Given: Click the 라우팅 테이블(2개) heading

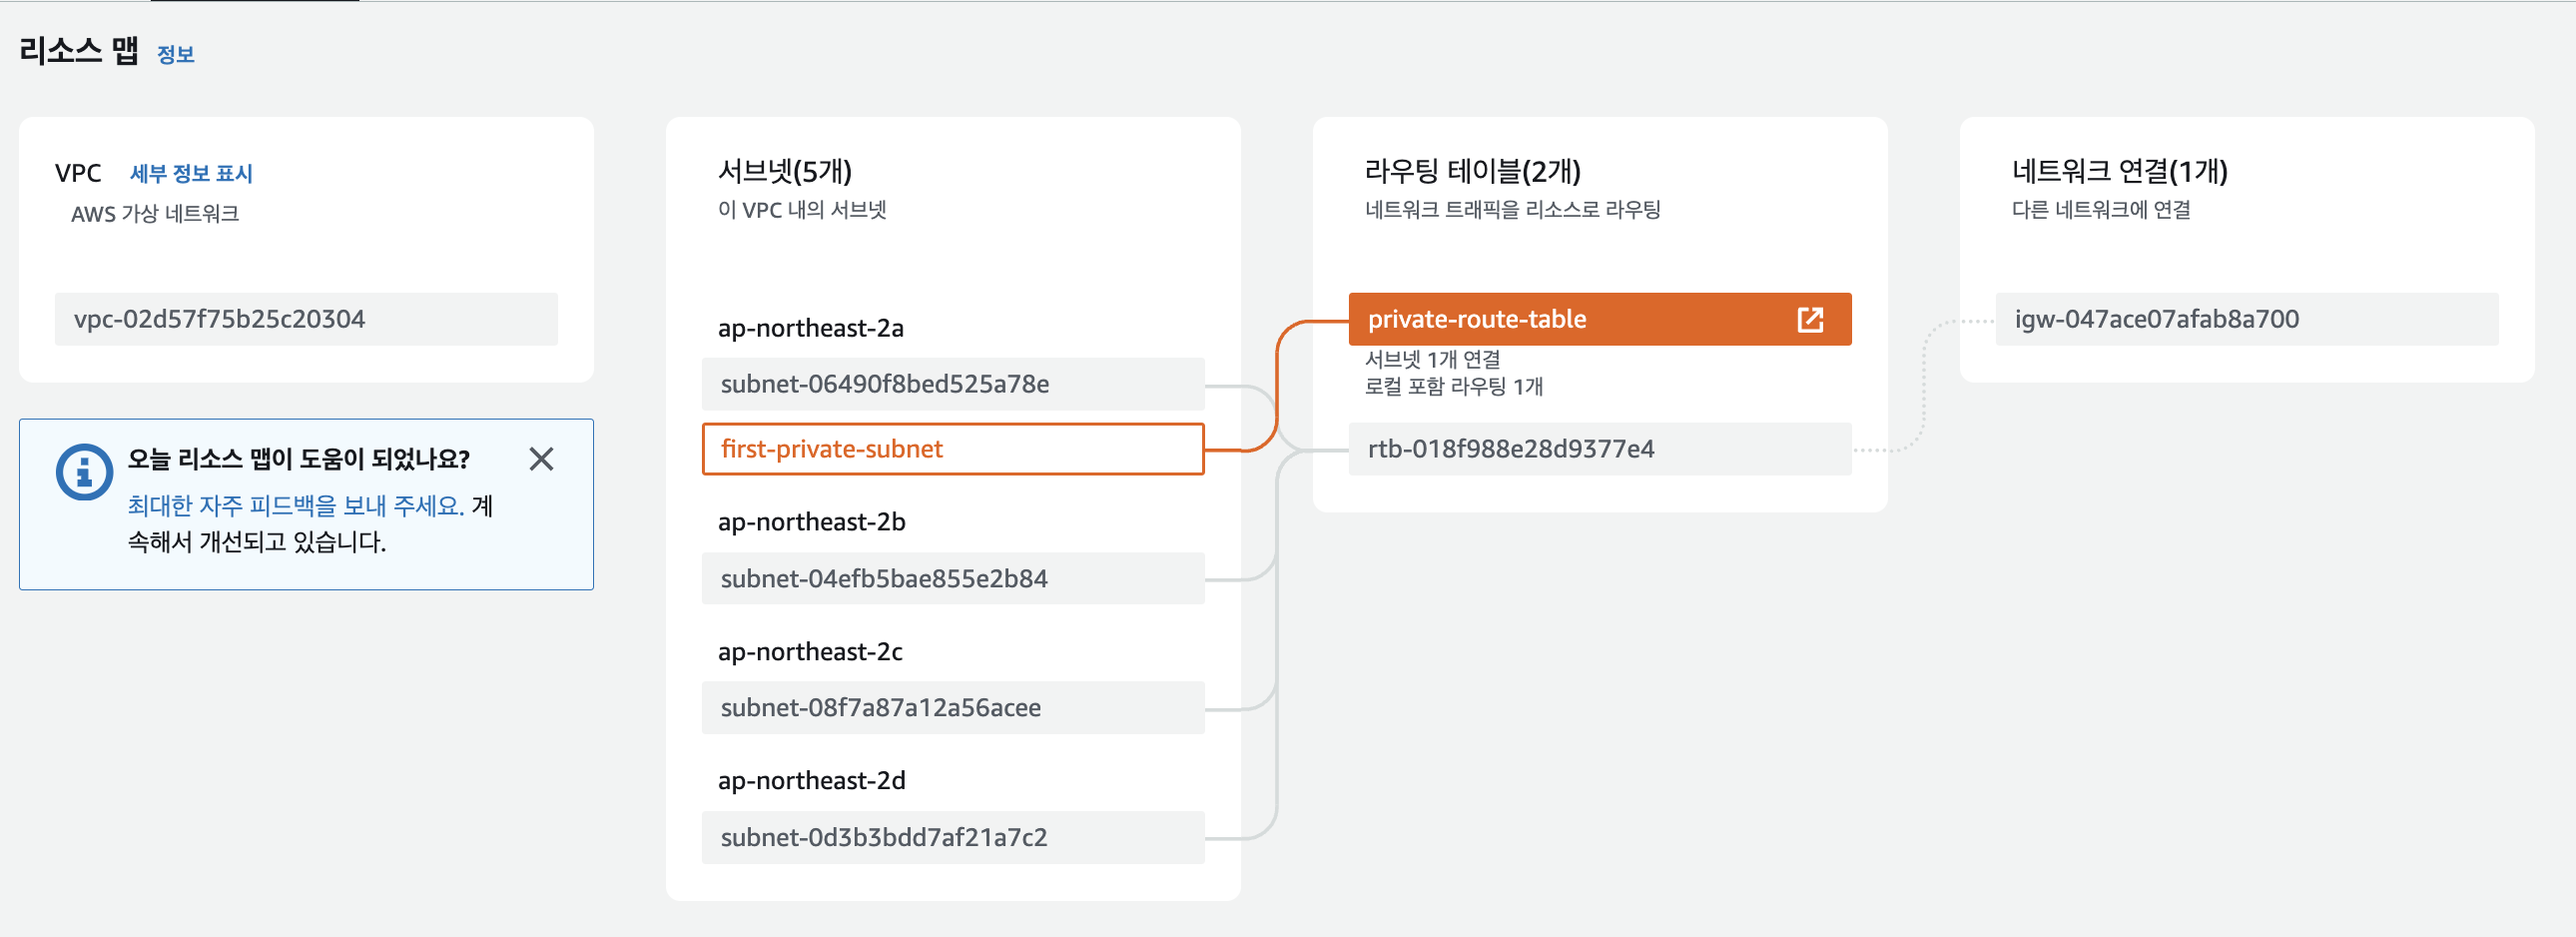Looking at the screenshot, I should point(1472,171).
